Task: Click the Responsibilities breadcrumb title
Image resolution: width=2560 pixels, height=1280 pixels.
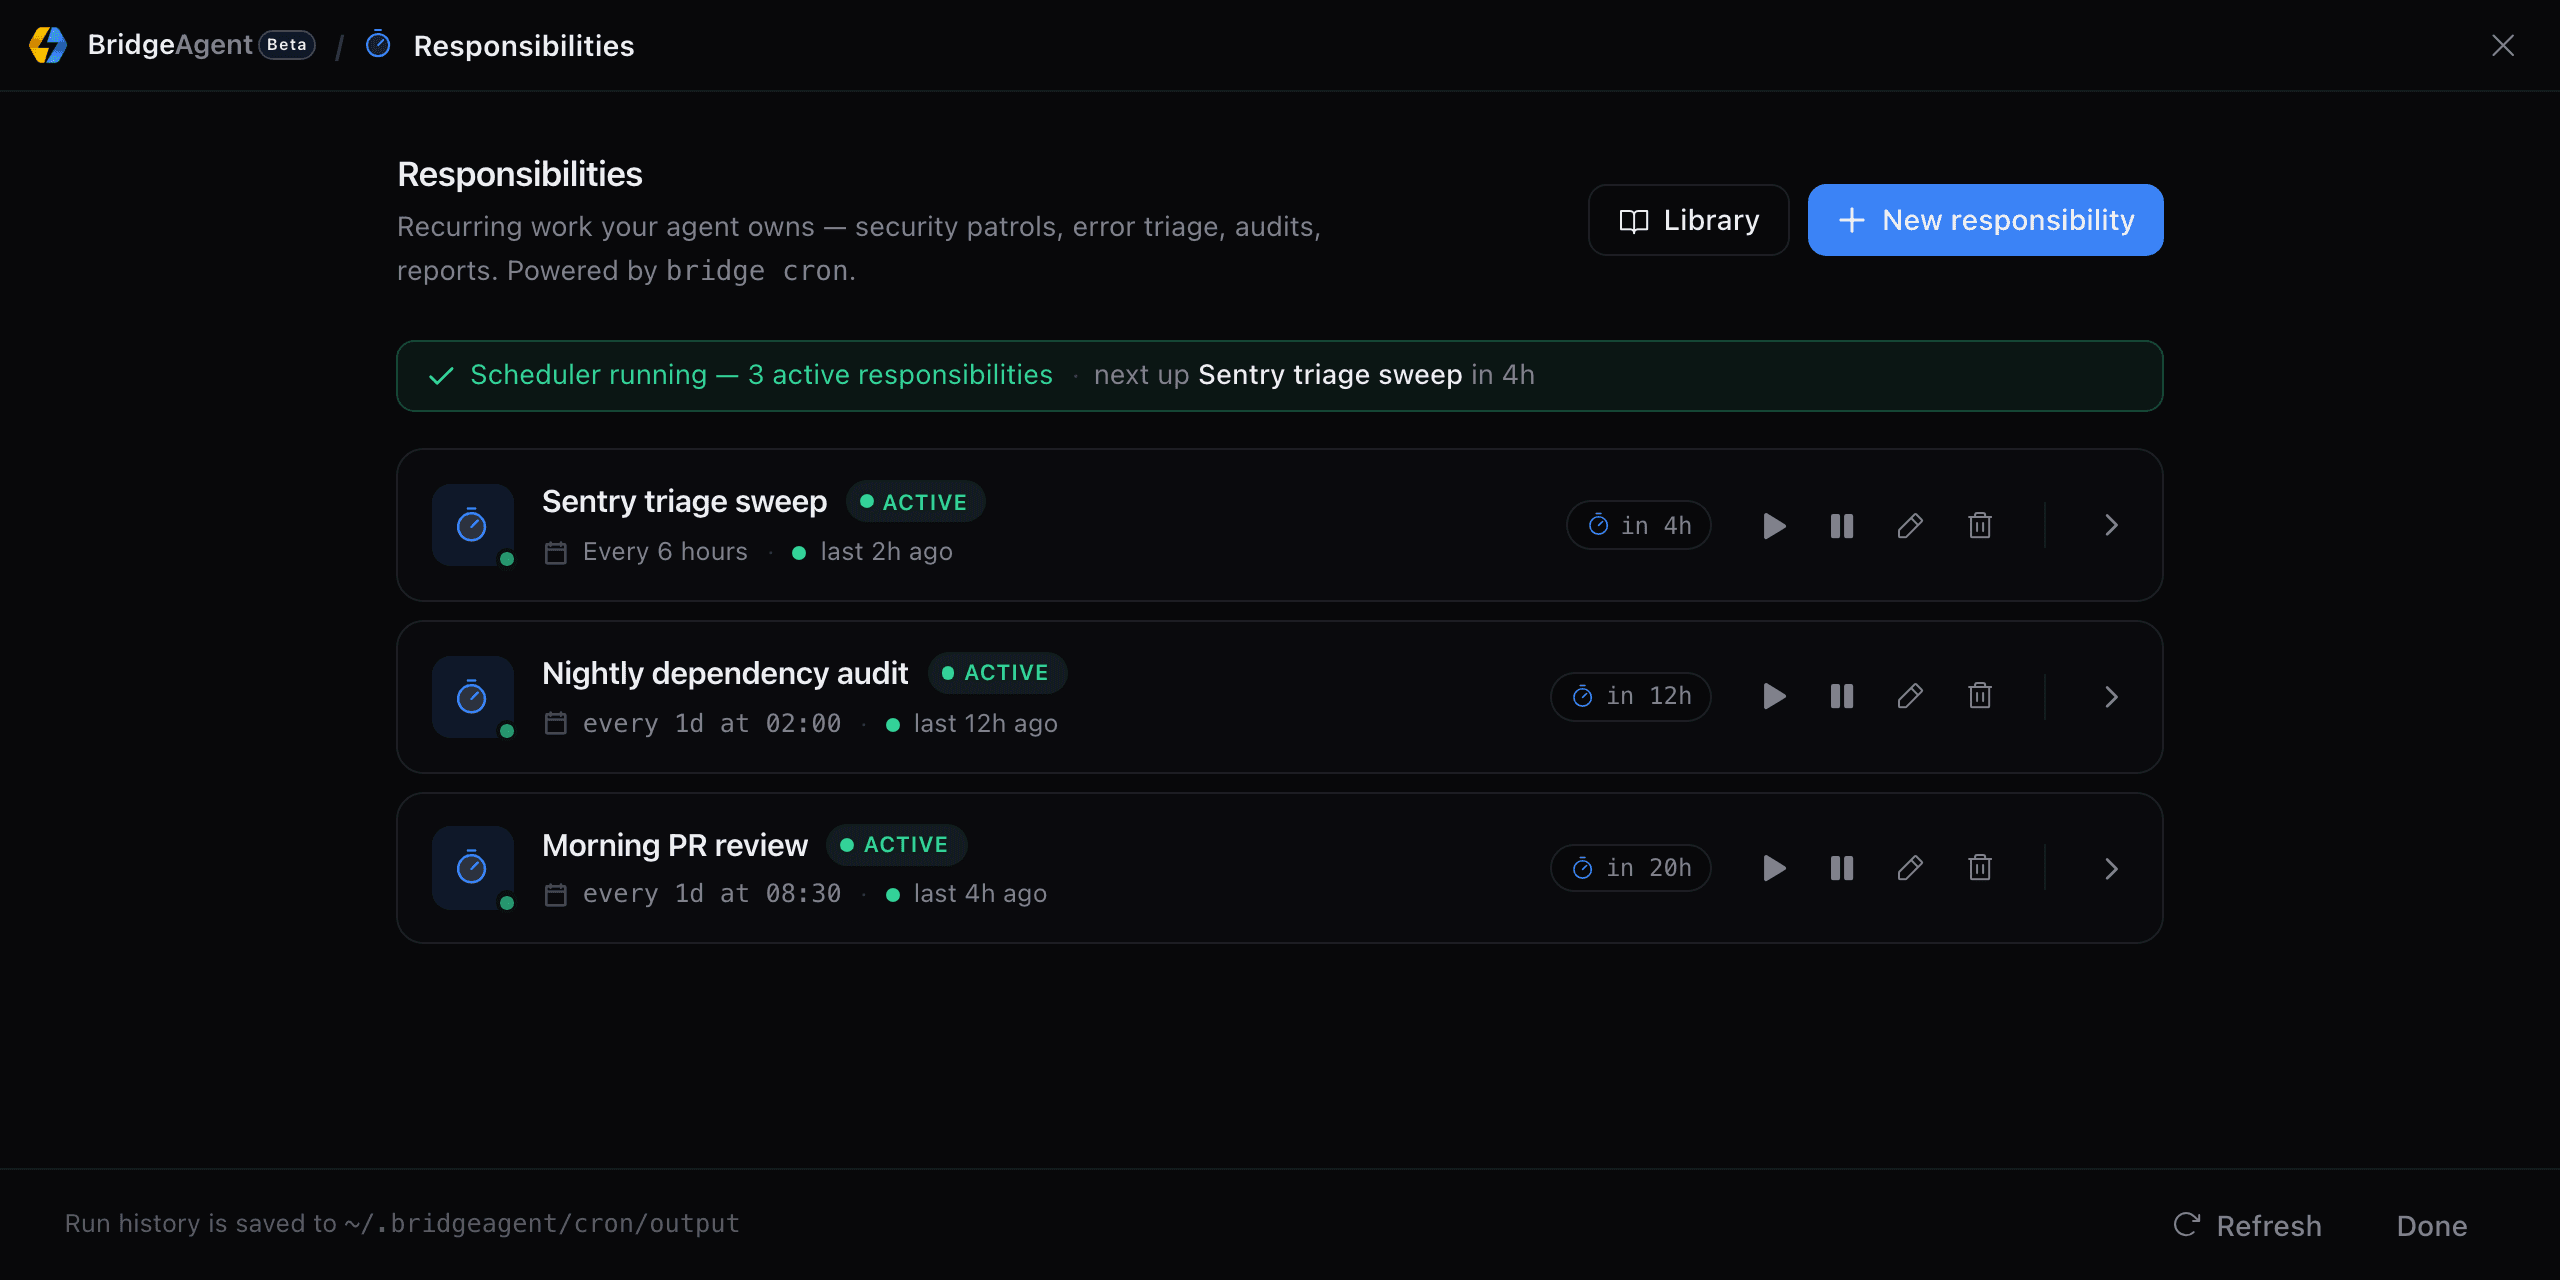Action: [x=524, y=46]
